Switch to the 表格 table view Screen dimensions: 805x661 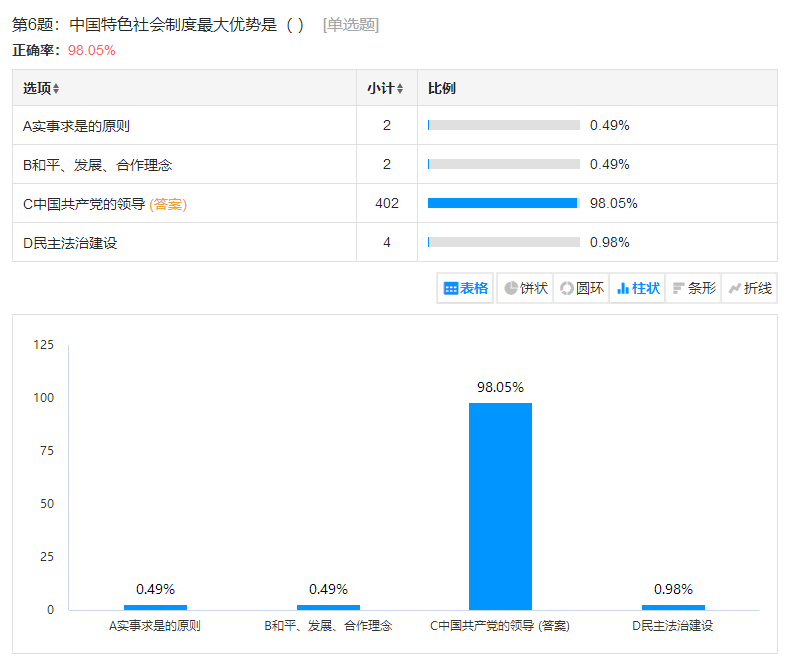click(x=466, y=288)
